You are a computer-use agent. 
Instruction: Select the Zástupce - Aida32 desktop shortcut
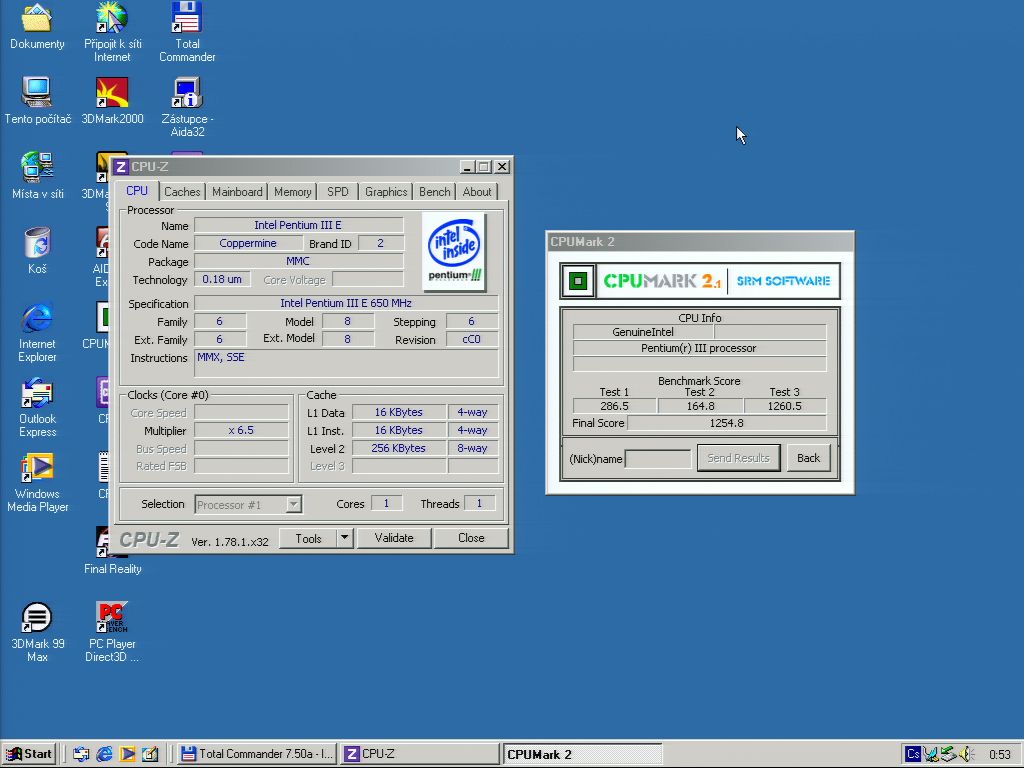[187, 106]
